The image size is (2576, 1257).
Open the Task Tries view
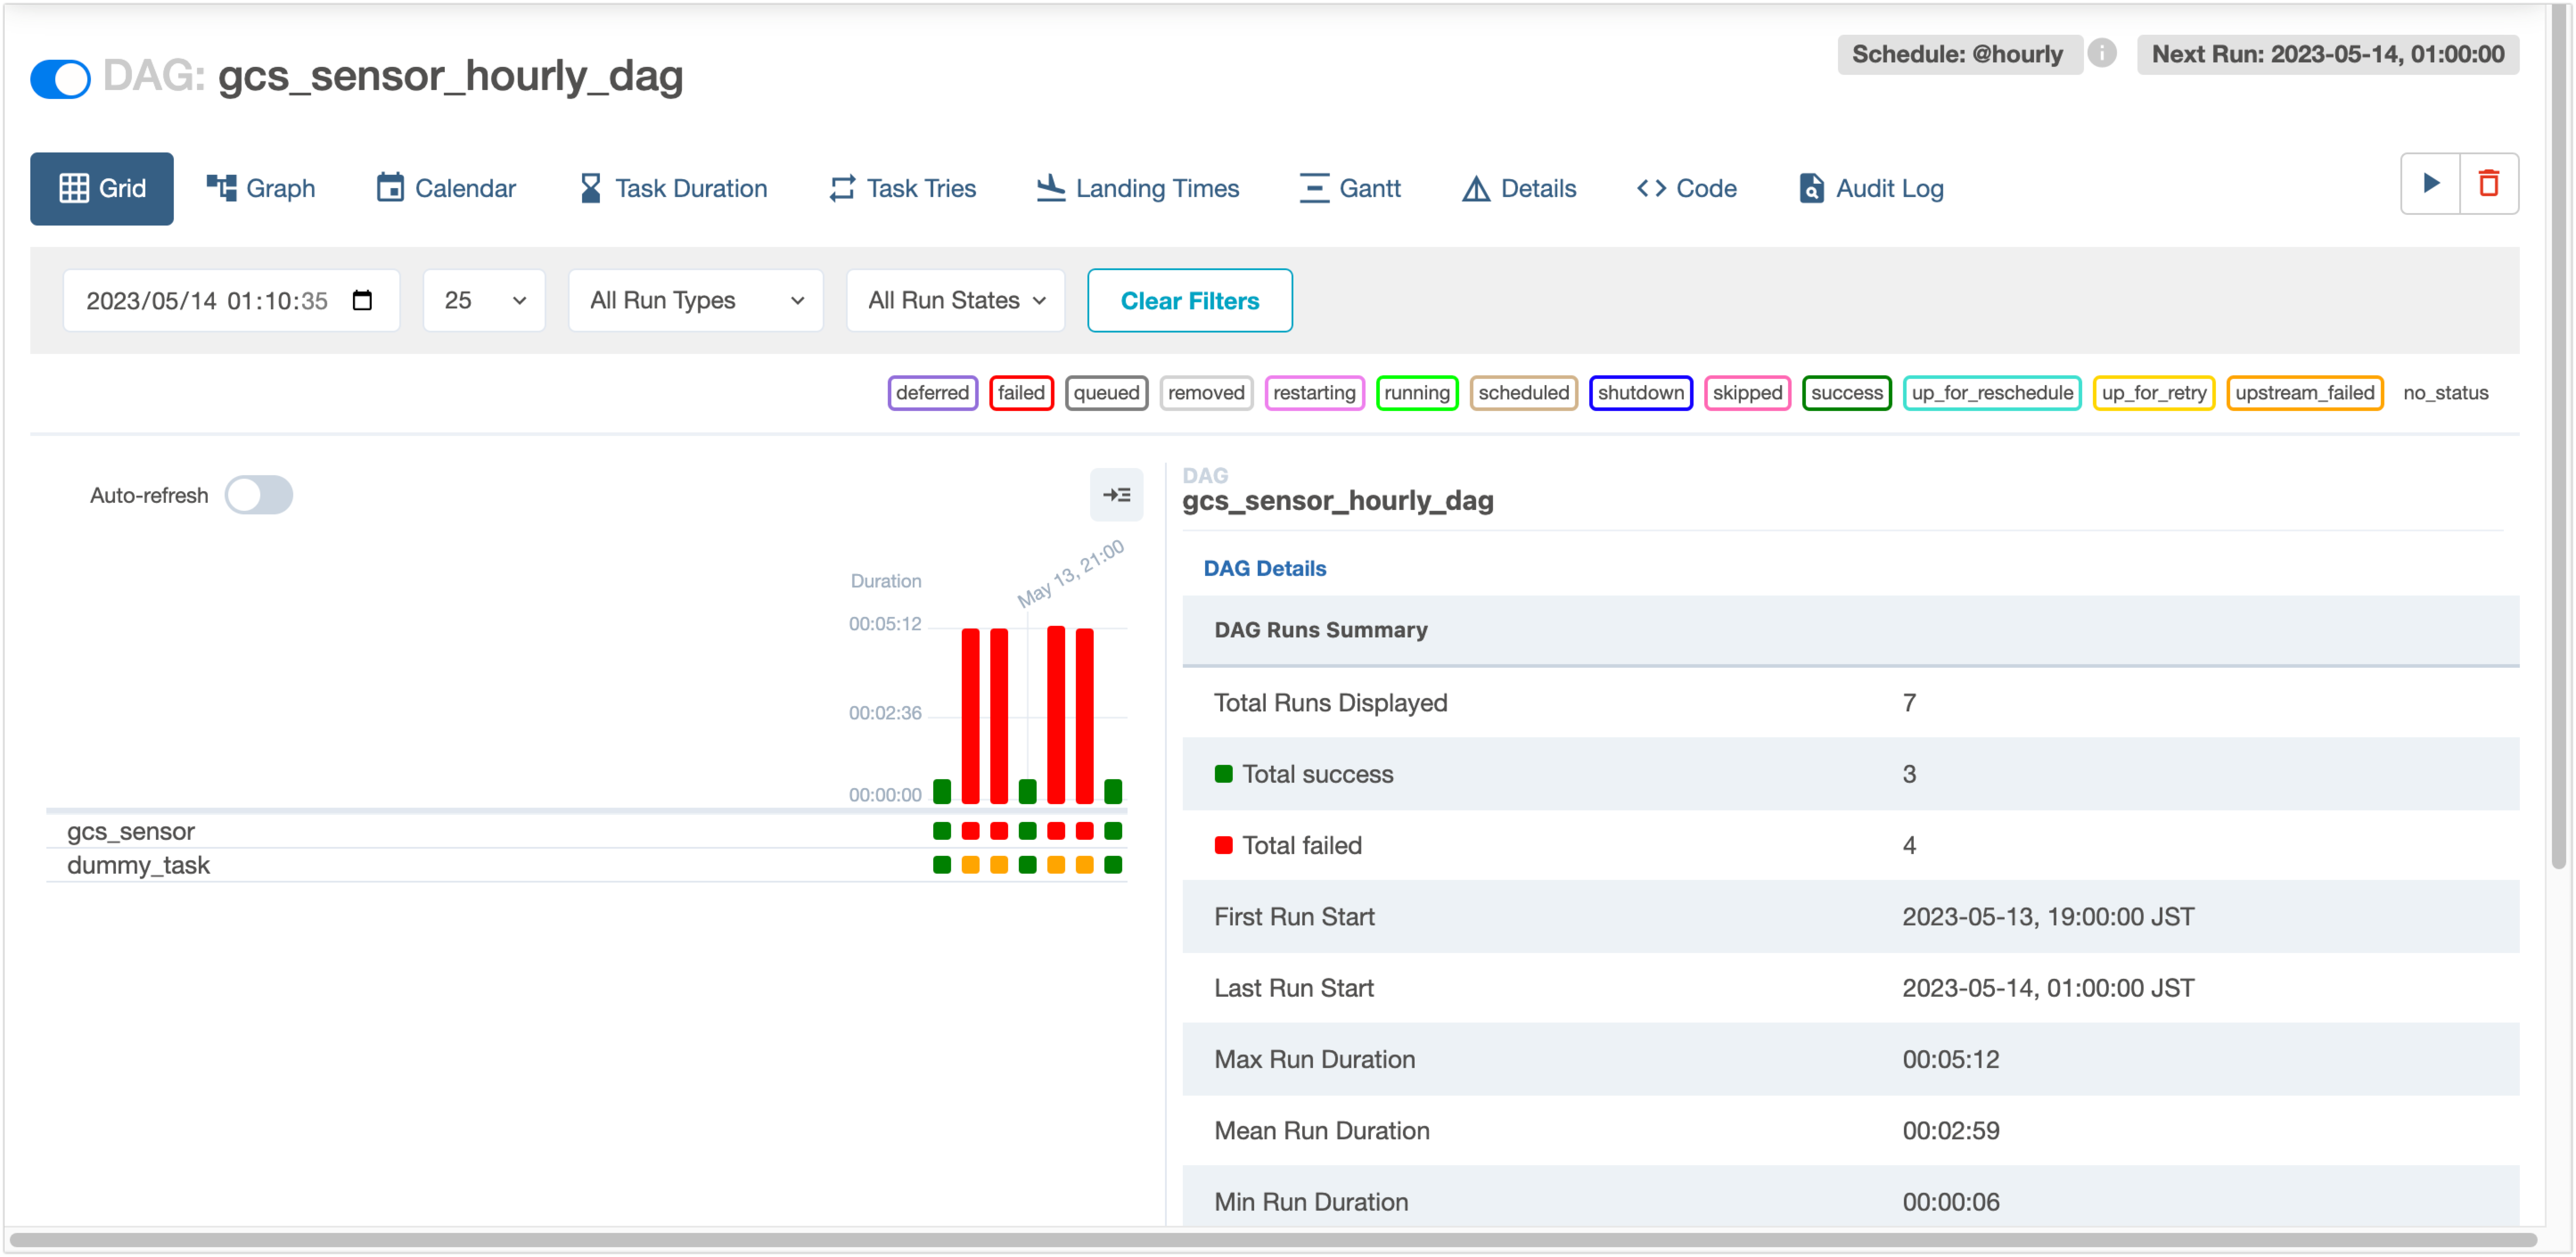[x=902, y=188]
